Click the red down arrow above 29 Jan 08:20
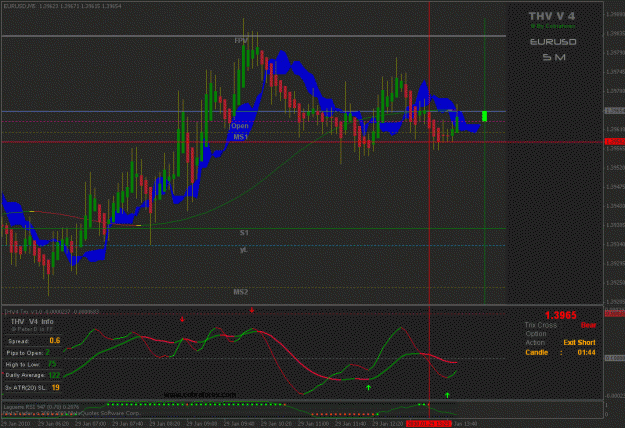 pyautogui.click(x=182, y=319)
